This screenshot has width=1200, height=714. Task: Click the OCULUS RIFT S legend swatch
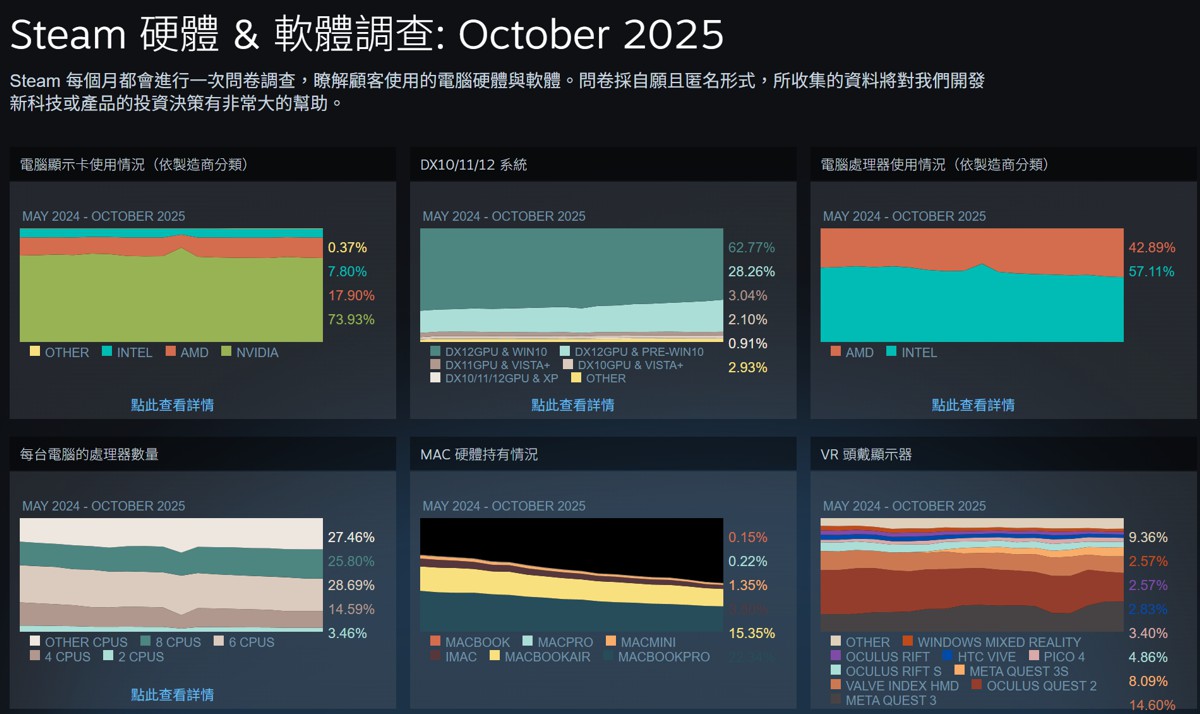coord(836,671)
